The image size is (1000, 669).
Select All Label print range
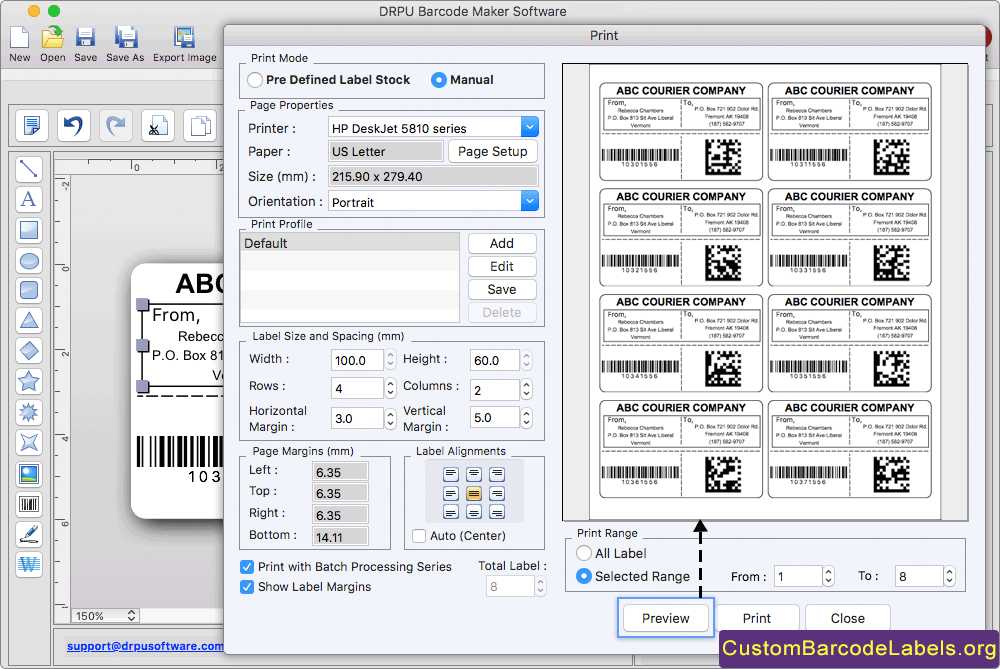click(584, 553)
